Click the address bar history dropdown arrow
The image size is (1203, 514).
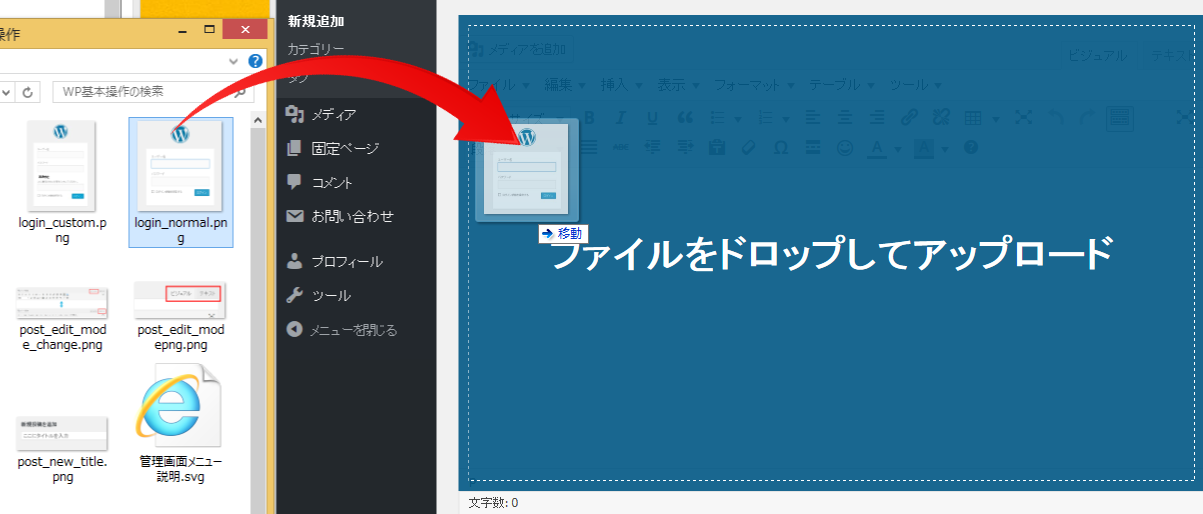pos(7,92)
